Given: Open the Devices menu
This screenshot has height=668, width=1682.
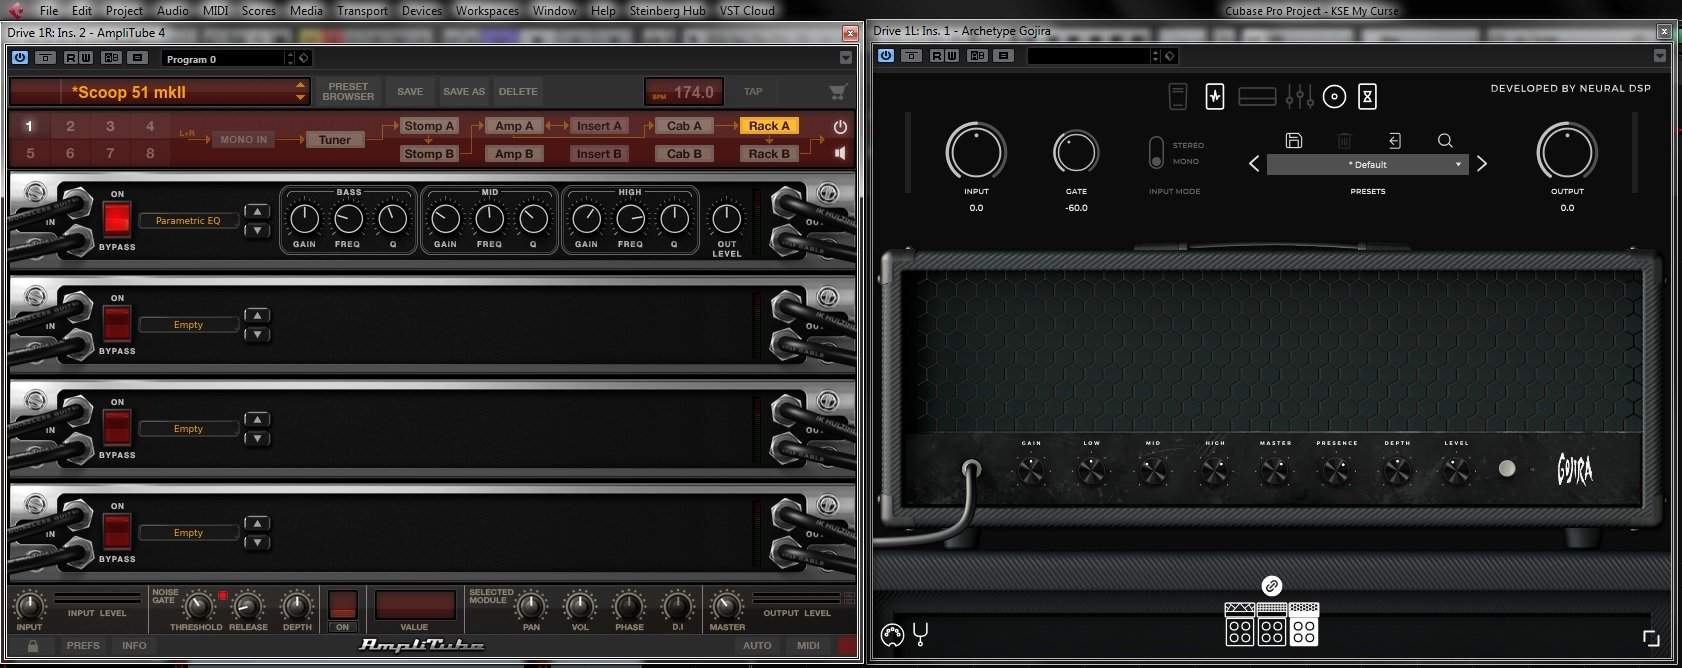Looking at the screenshot, I should coord(421,11).
